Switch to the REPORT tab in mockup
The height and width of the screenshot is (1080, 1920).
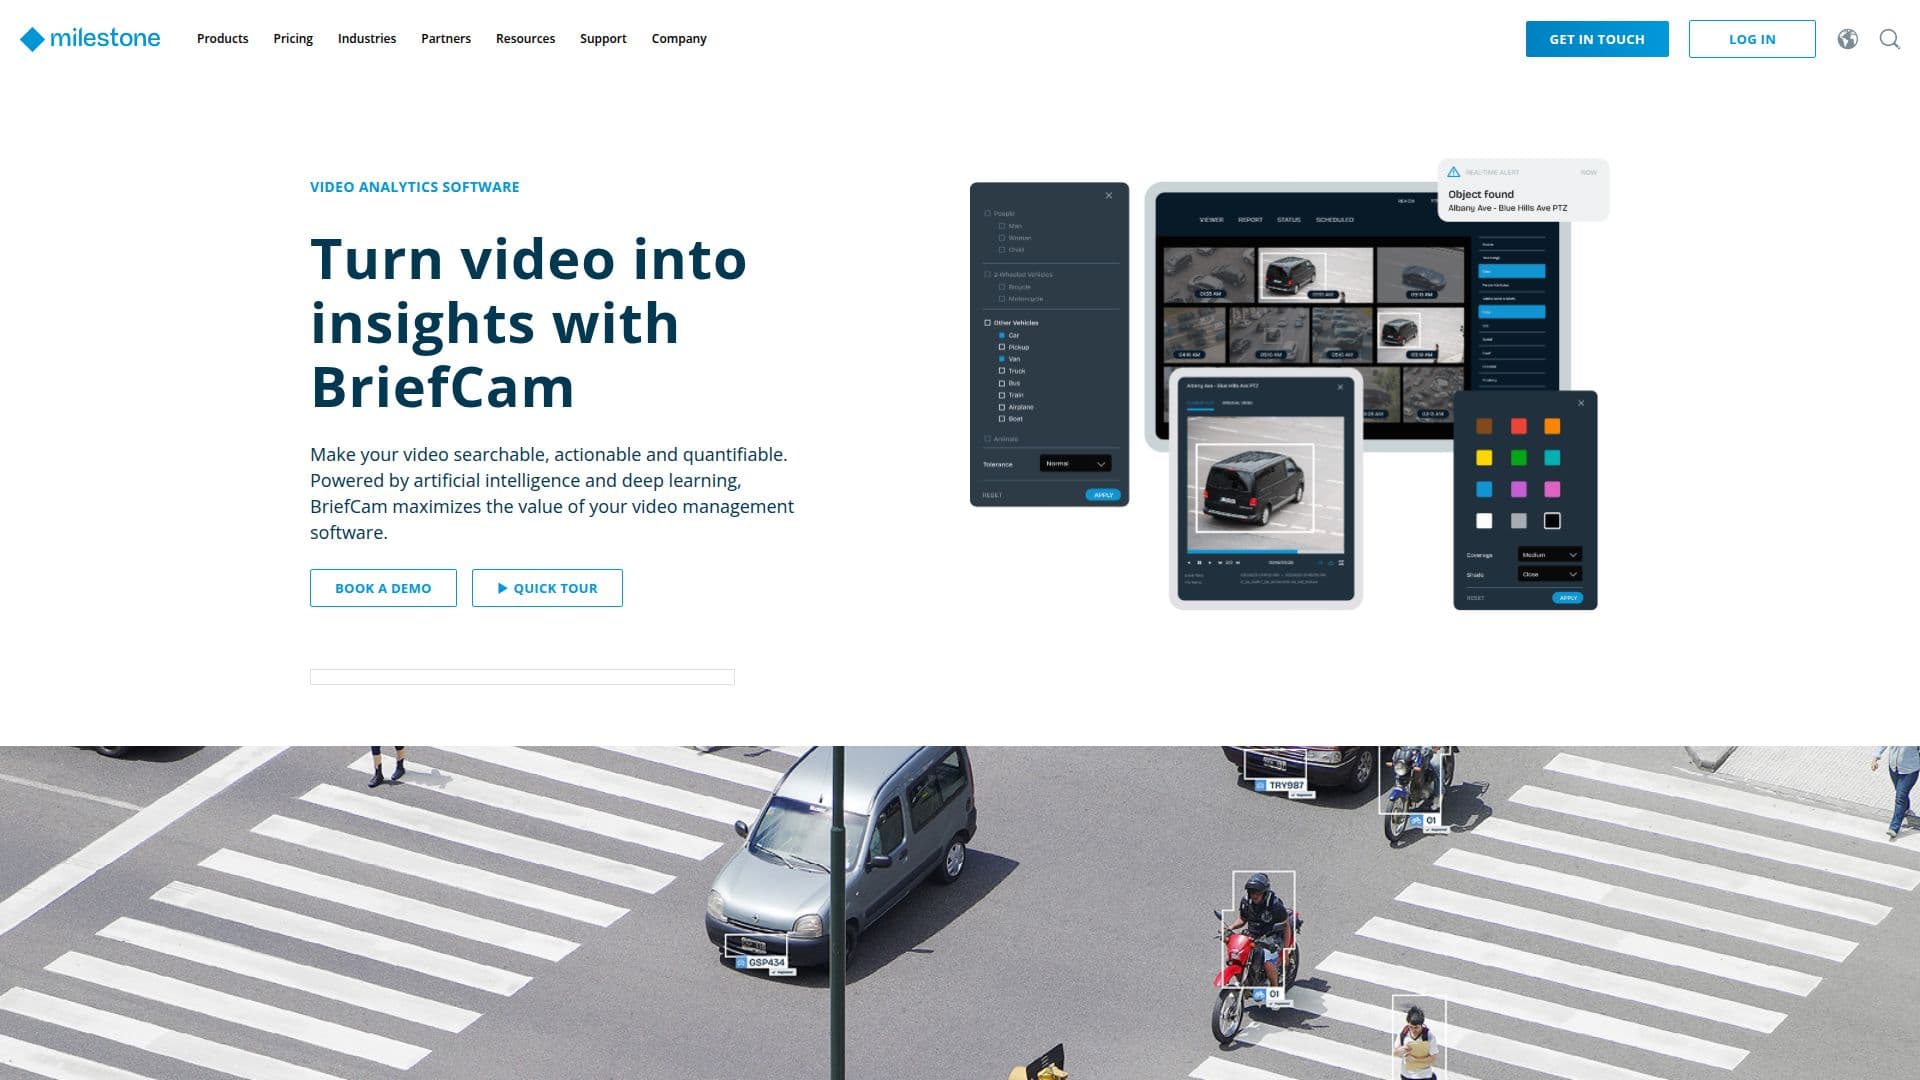(1250, 219)
